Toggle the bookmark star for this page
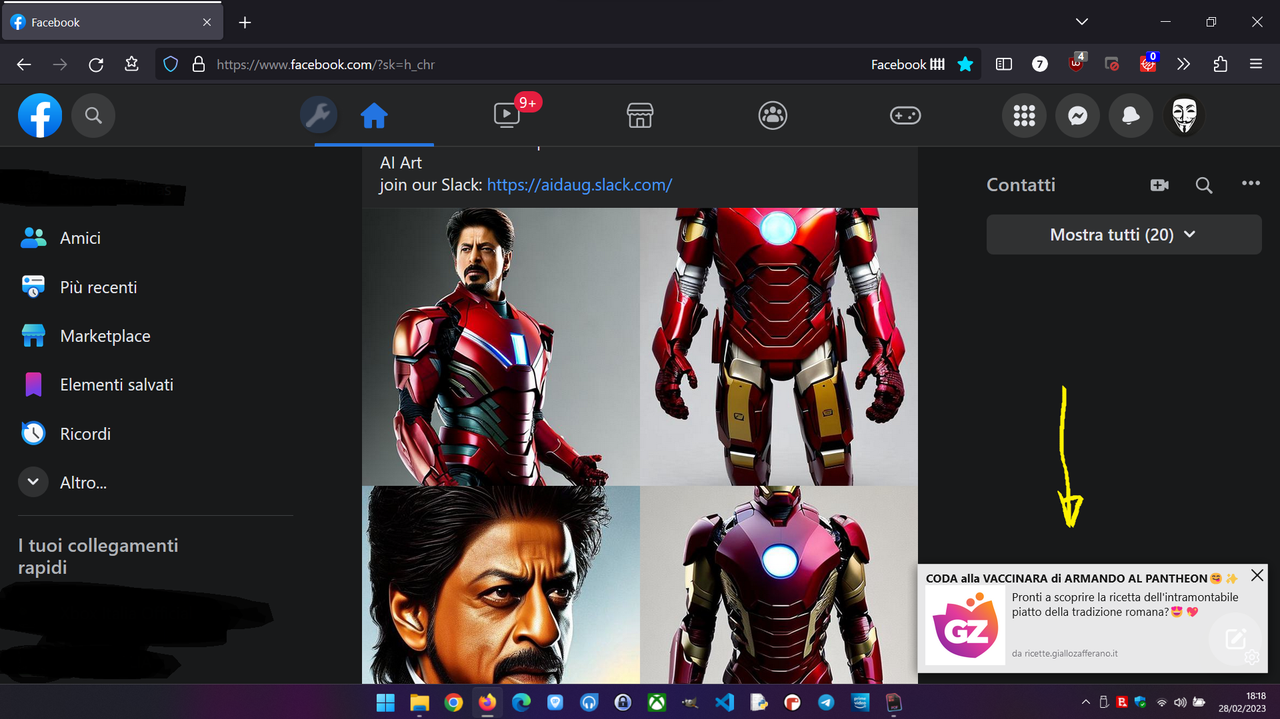Viewport: 1280px width, 719px height. pos(965,64)
